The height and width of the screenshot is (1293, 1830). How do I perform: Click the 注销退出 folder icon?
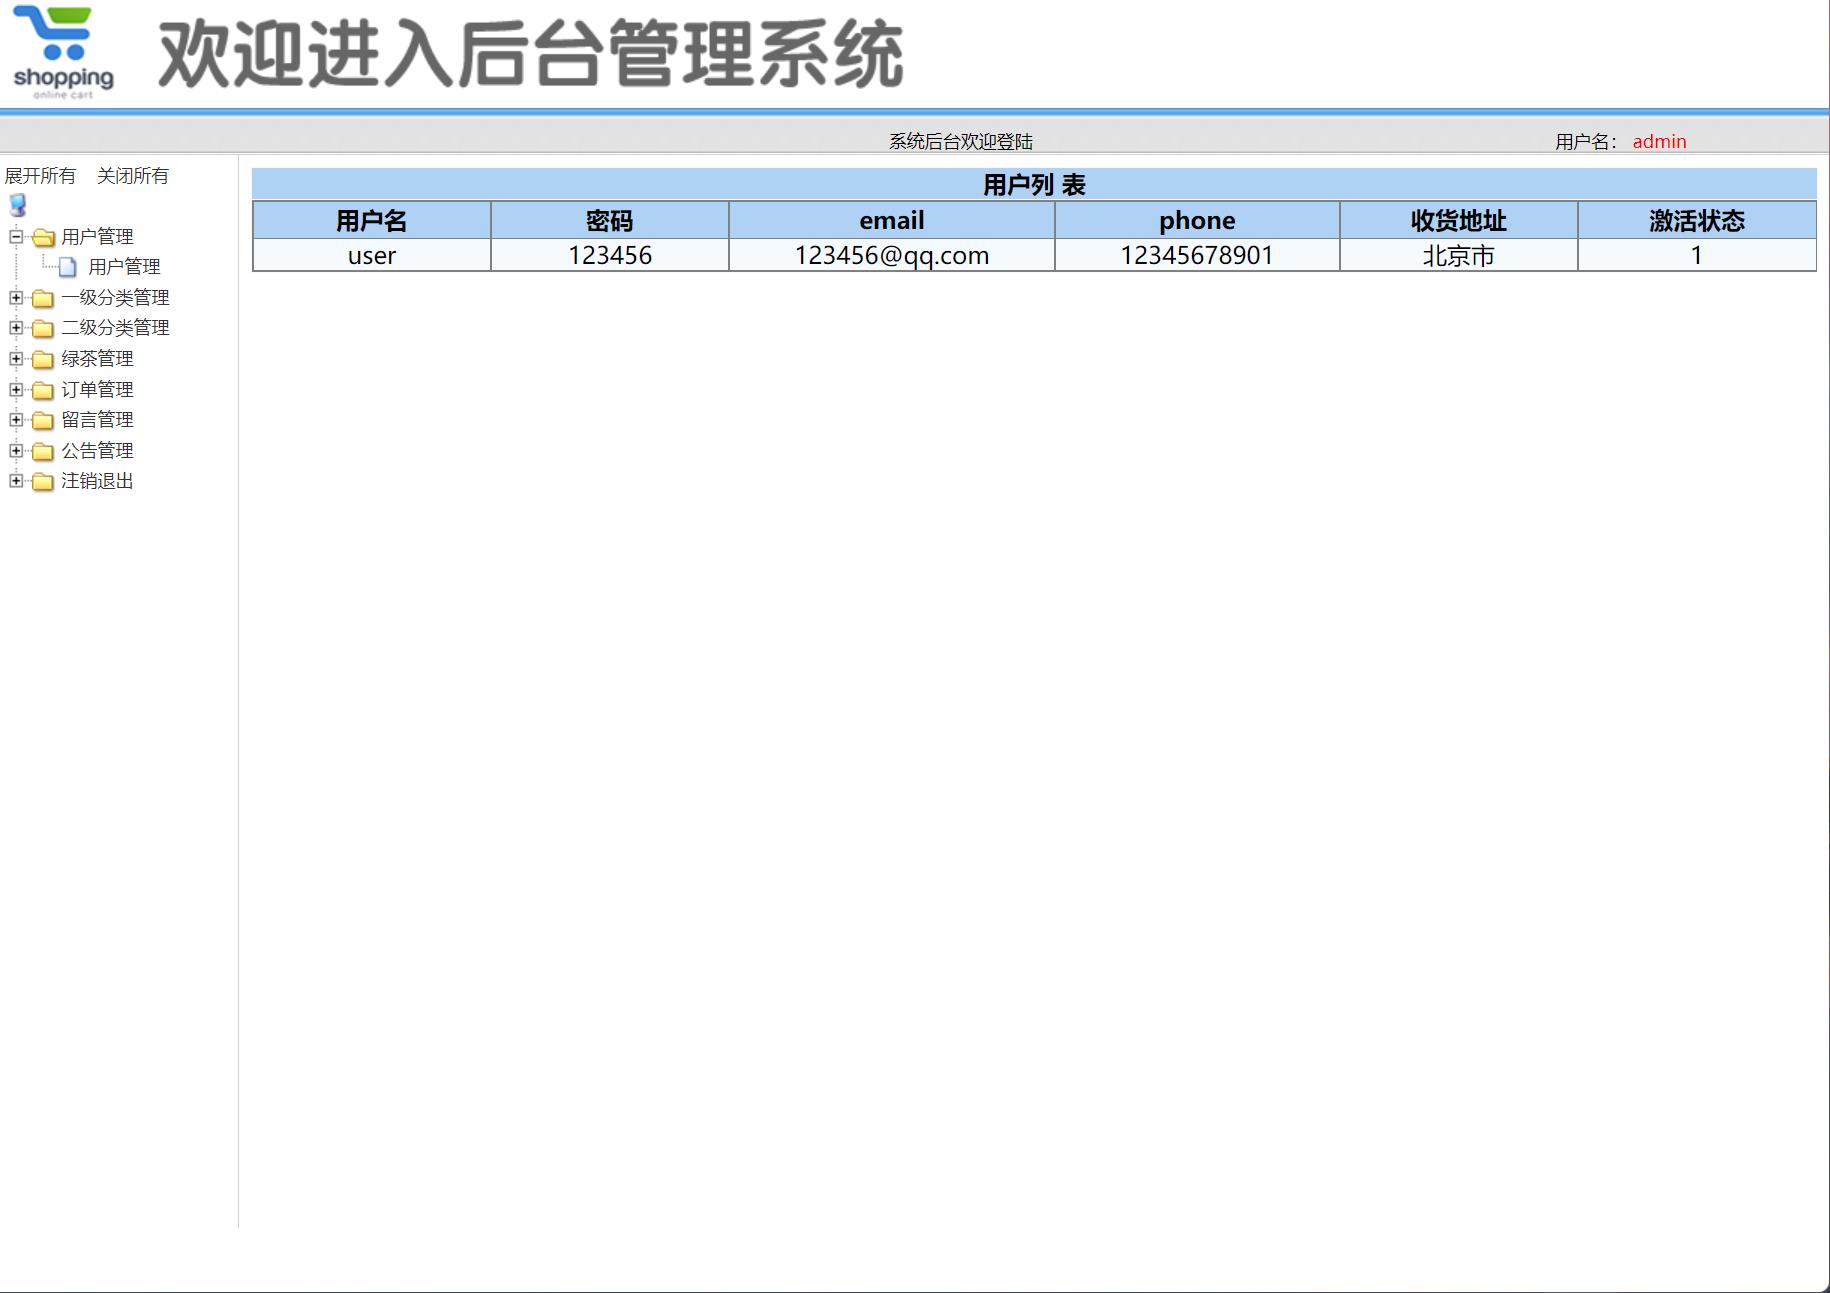coord(42,481)
